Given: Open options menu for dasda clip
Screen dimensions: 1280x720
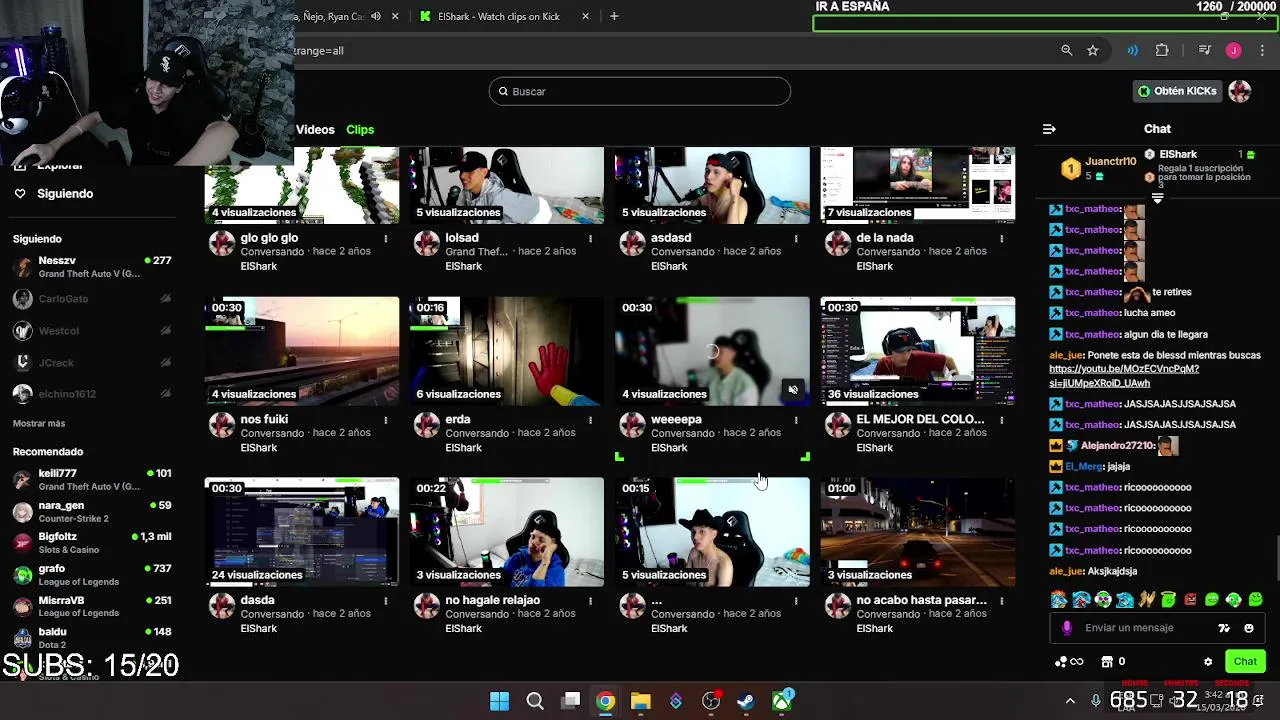Looking at the screenshot, I should coord(385,601).
